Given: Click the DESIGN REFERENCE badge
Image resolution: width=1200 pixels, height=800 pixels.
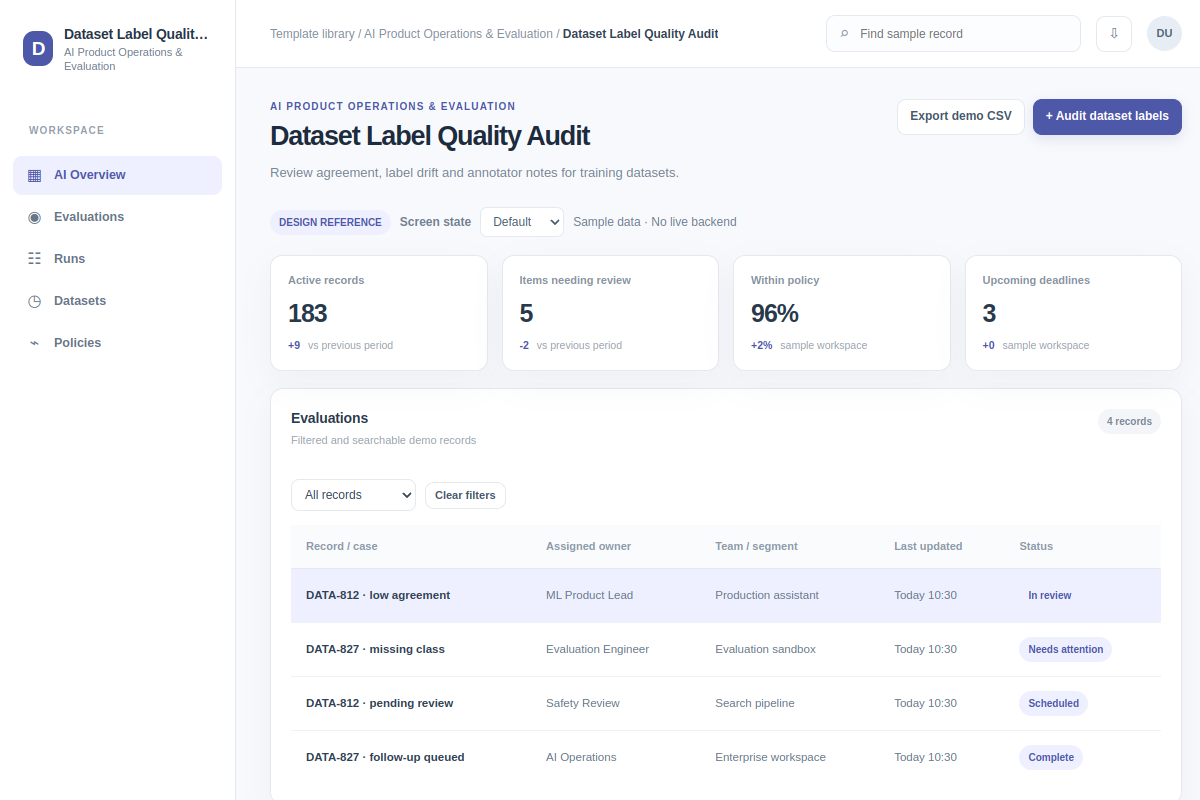Looking at the screenshot, I should pos(330,222).
